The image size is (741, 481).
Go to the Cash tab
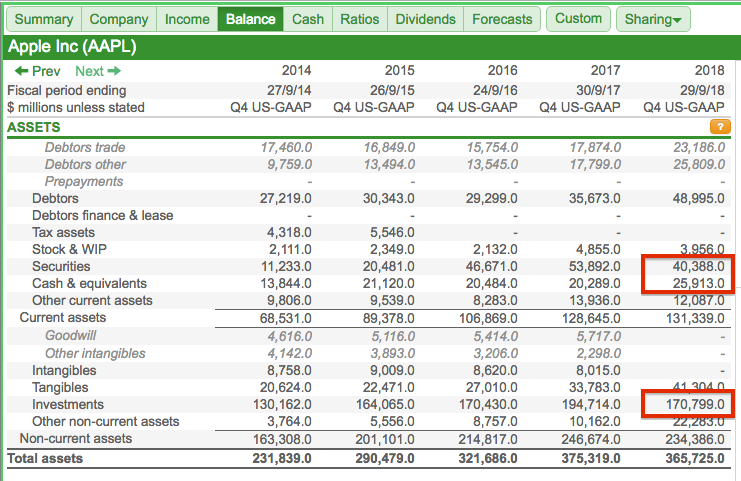(x=308, y=19)
